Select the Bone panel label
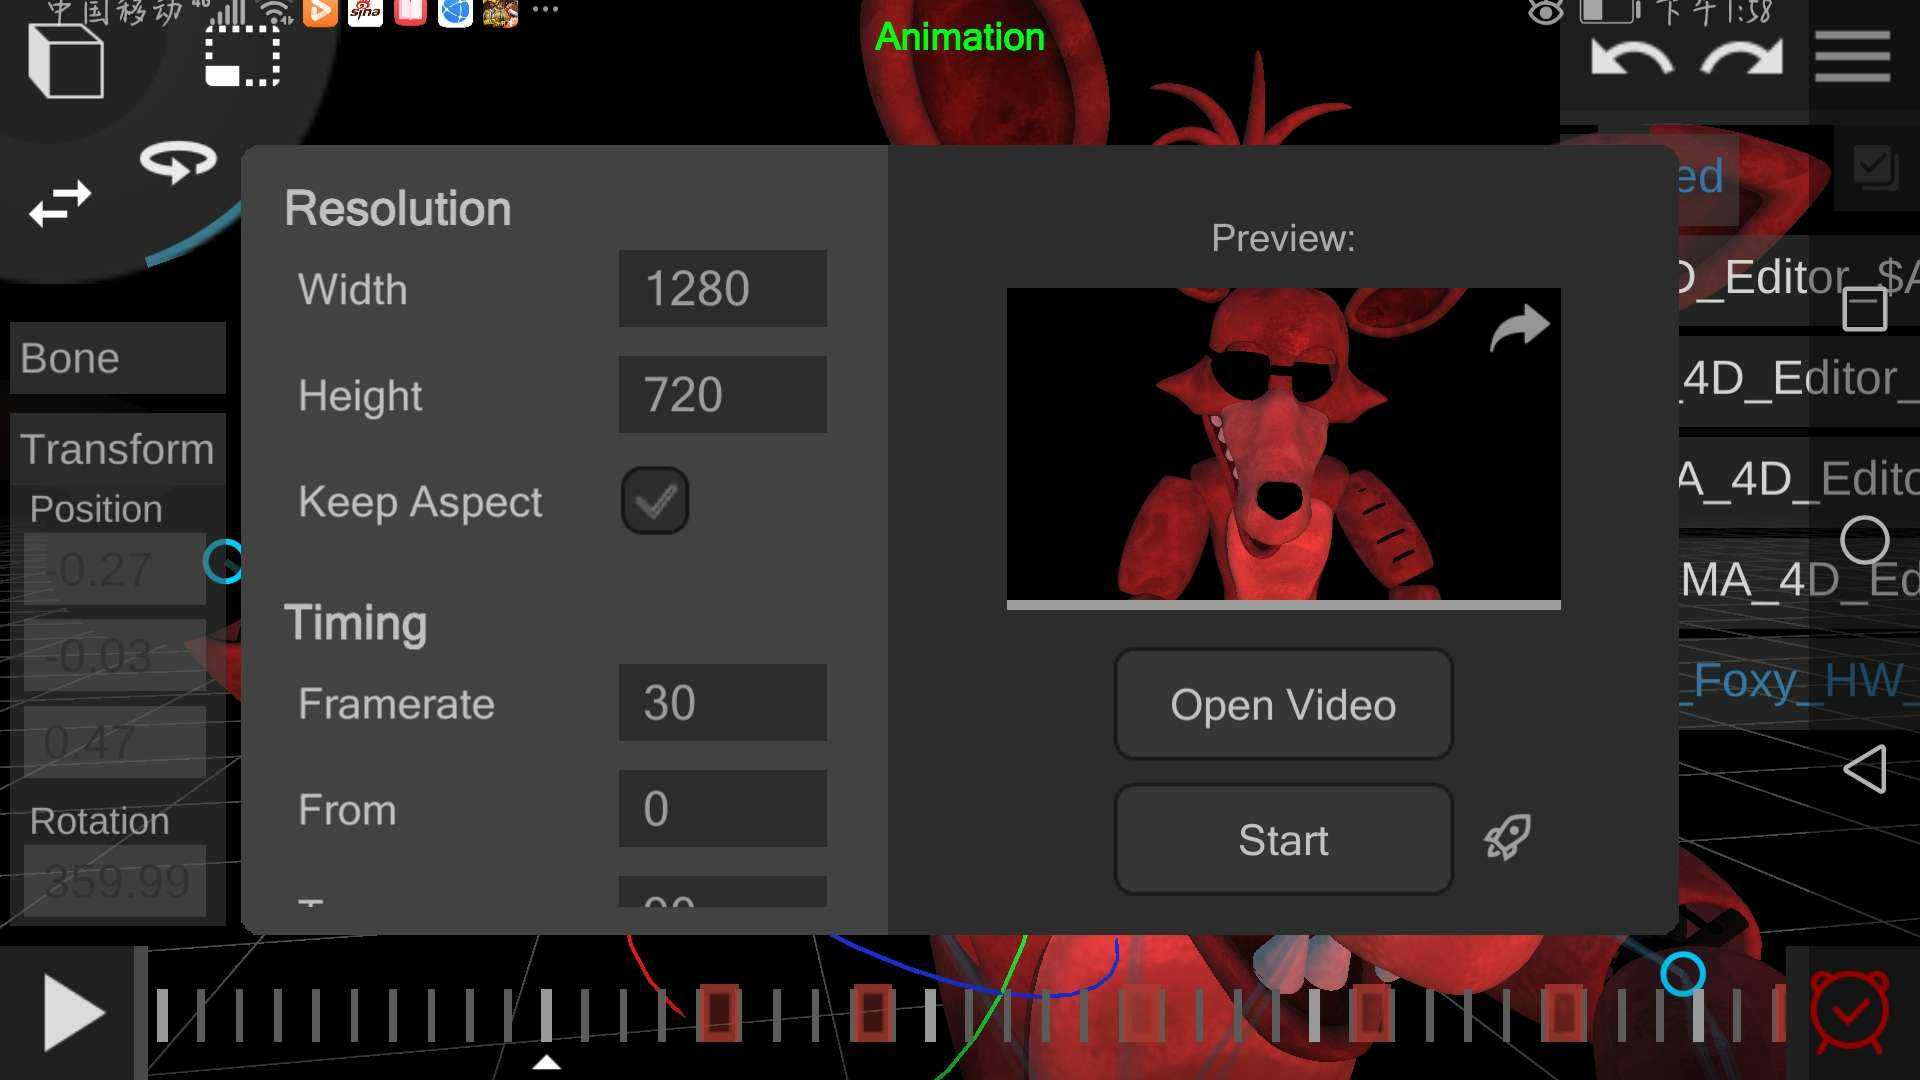The image size is (1920, 1080). click(118, 358)
